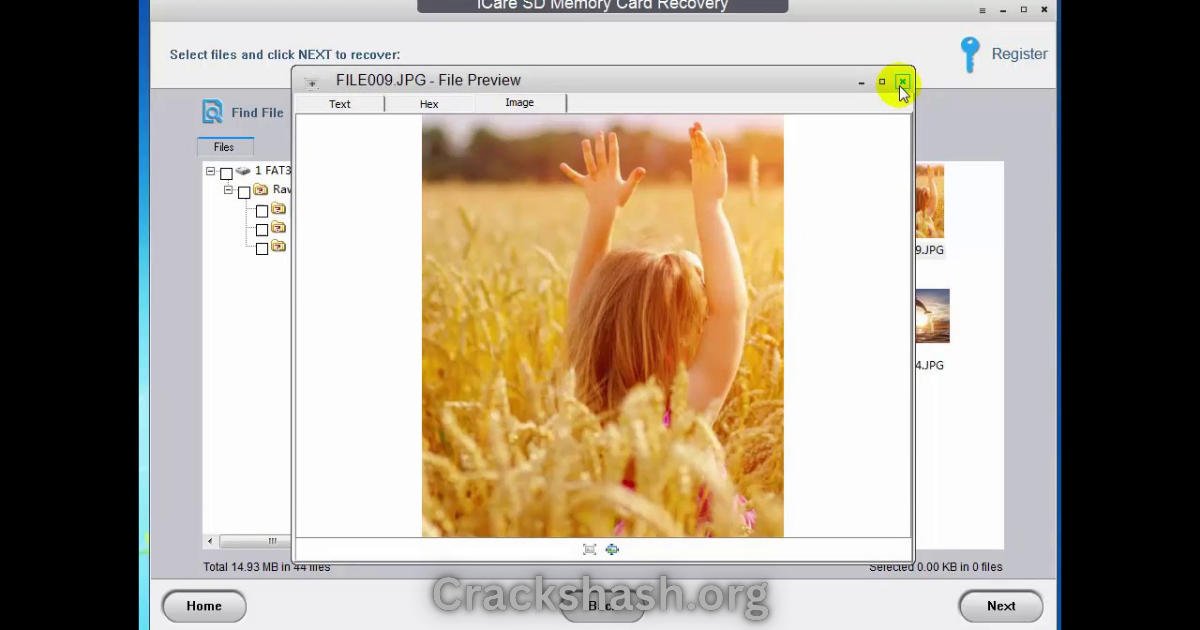The image size is (1200, 630).
Task: Maximize the File Preview window
Action: pyautogui.click(x=882, y=82)
